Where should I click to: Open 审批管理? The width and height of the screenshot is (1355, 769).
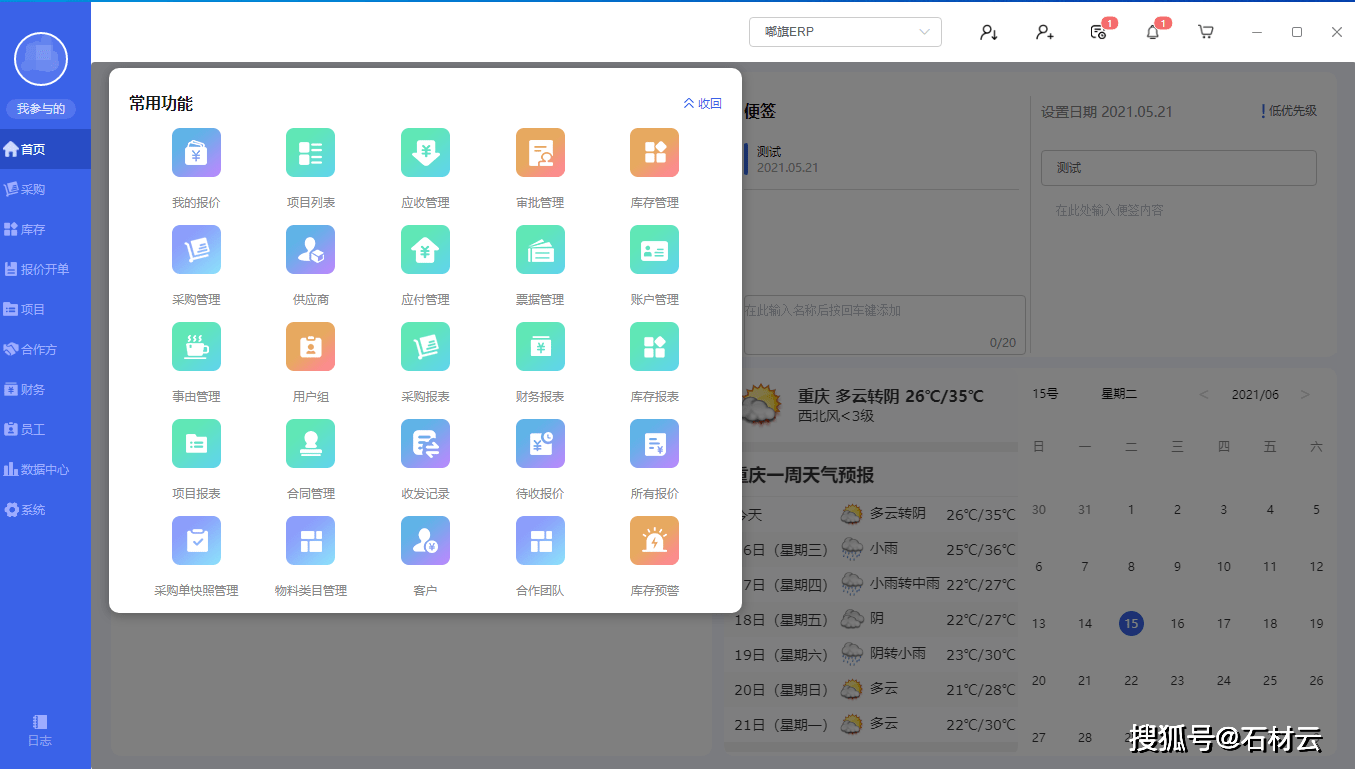(539, 152)
